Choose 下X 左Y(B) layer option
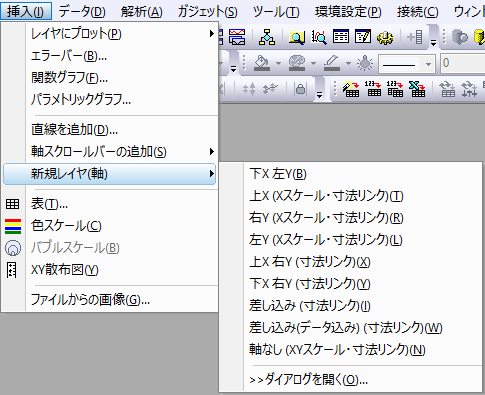 point(351,174)
